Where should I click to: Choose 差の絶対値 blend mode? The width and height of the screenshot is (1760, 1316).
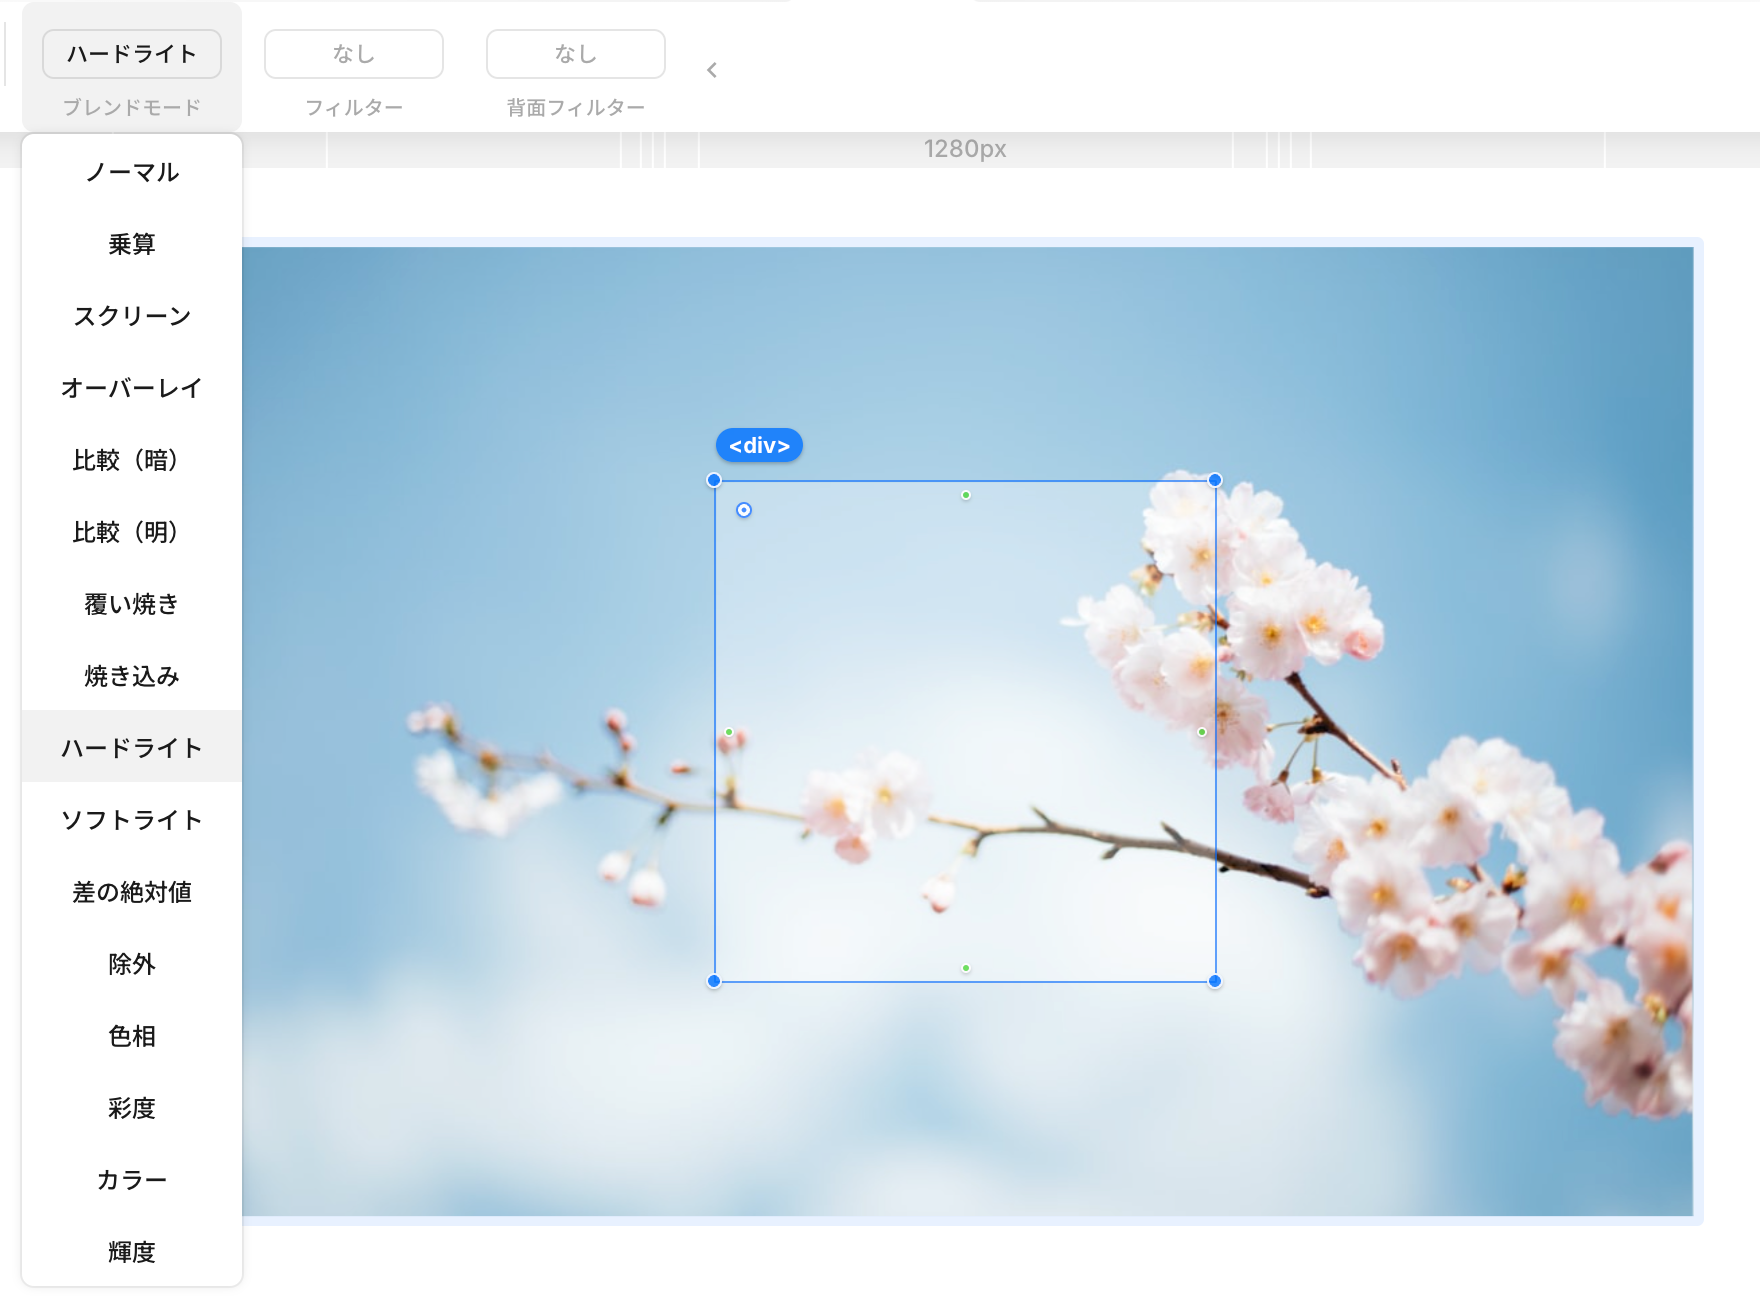coord(131,892)
